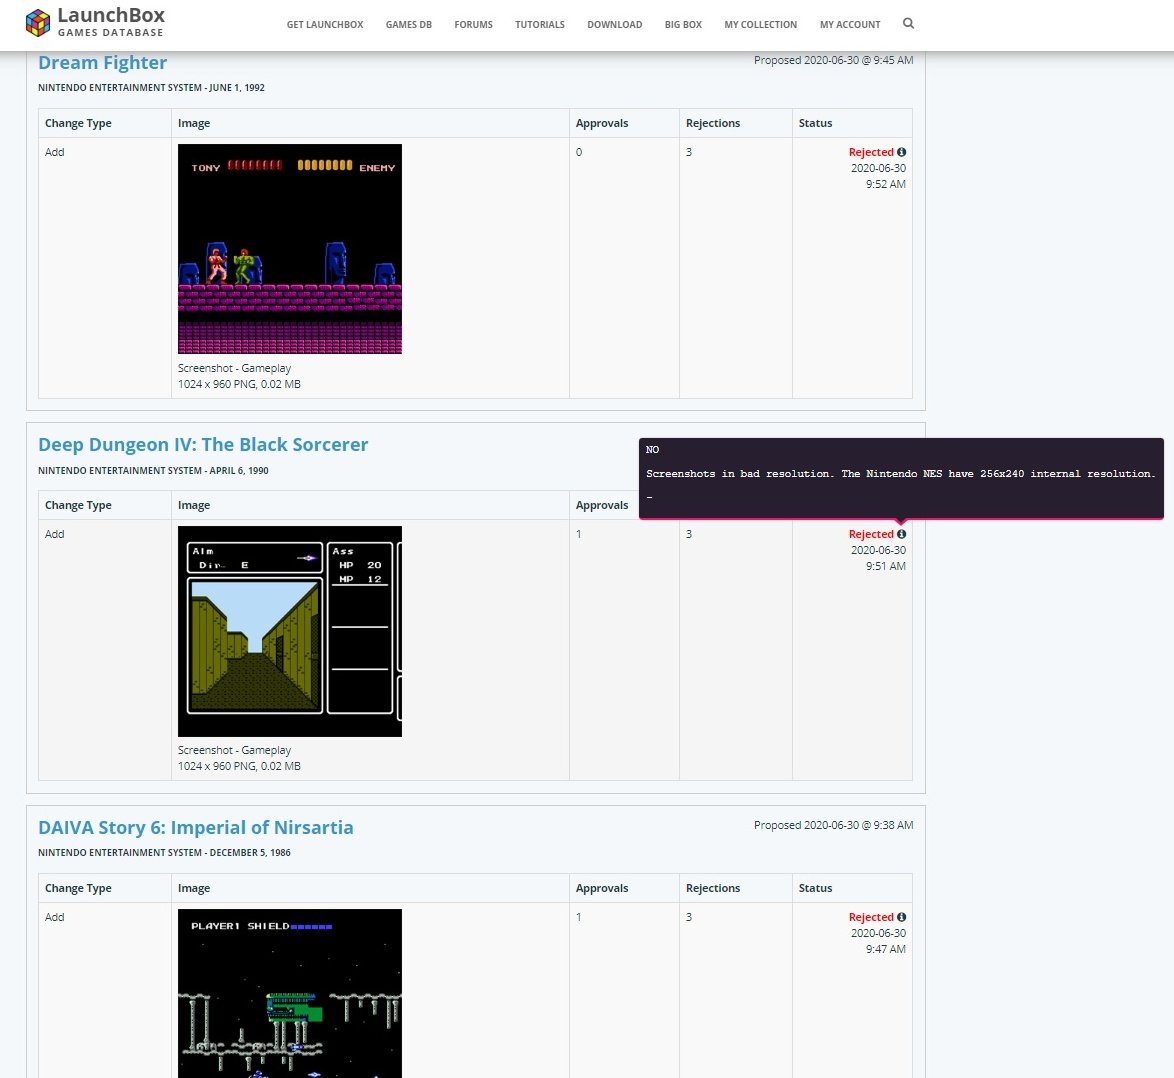This screenshot has width=1174, height=1078.
Task: Click the Dream Fighter 'Rejections' column header
Action: pyautogui.click(x=713, y=124)
